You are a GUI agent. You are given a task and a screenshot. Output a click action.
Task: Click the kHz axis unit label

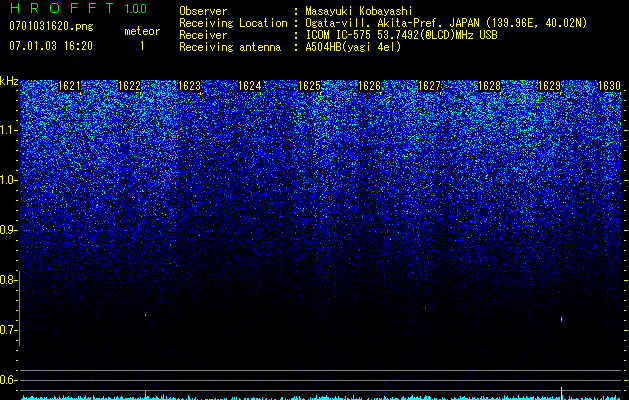(x=9, y=81)
